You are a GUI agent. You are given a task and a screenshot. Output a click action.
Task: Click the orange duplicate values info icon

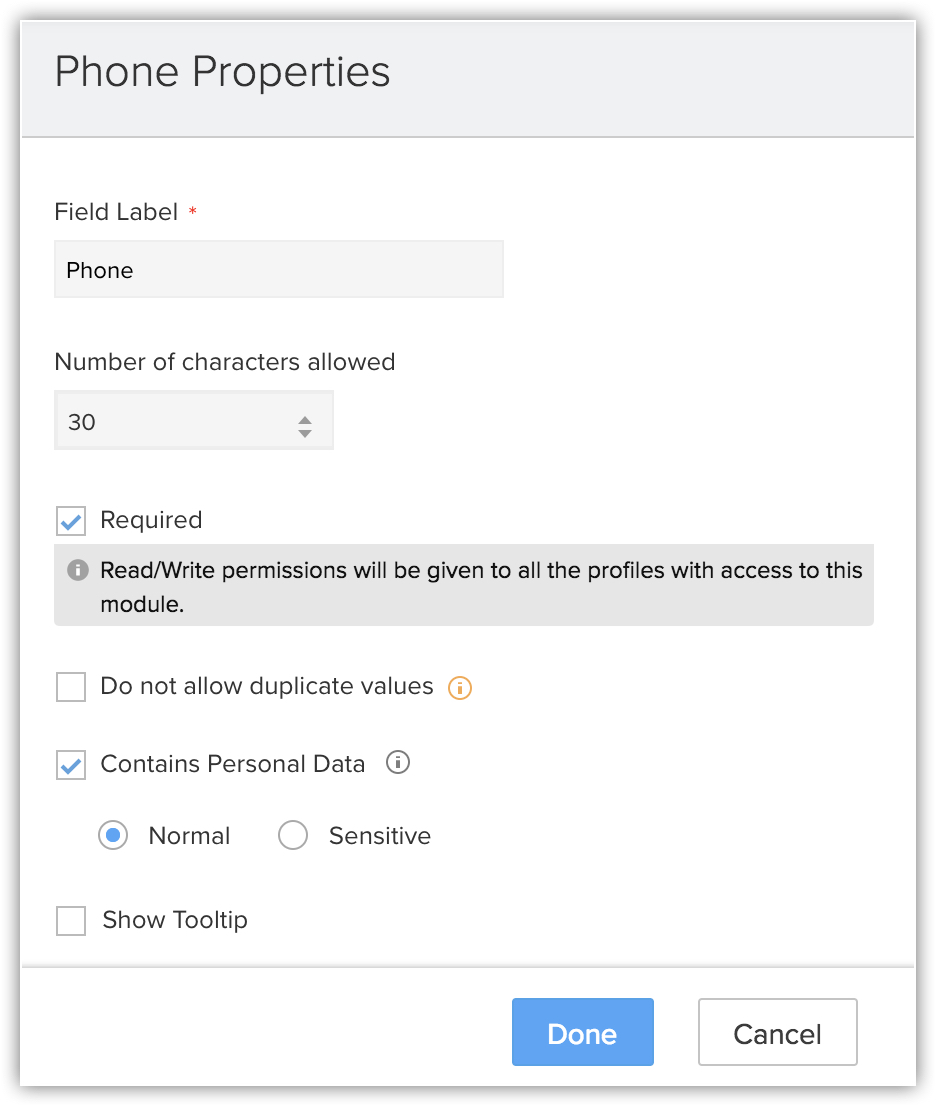pyautogui.click(x=460, y=687)
